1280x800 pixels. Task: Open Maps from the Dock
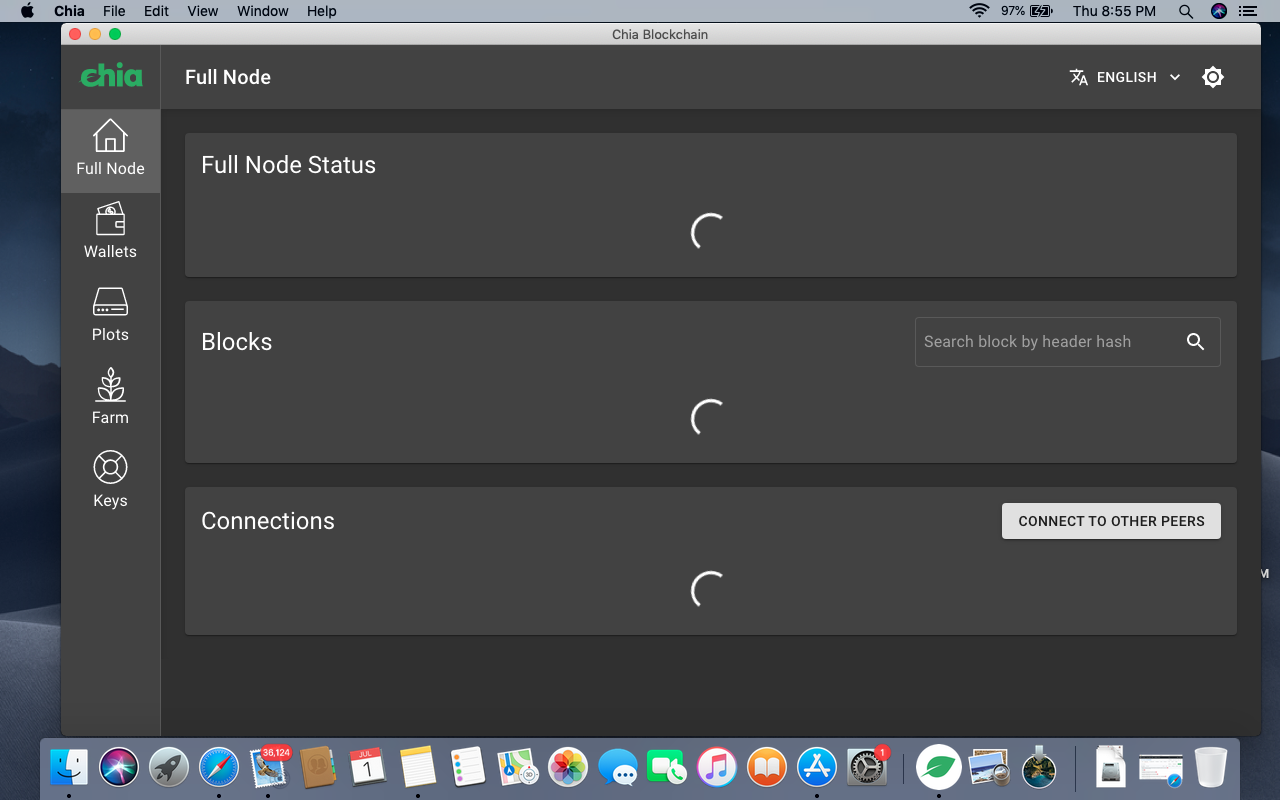click(x=518, y=767)
